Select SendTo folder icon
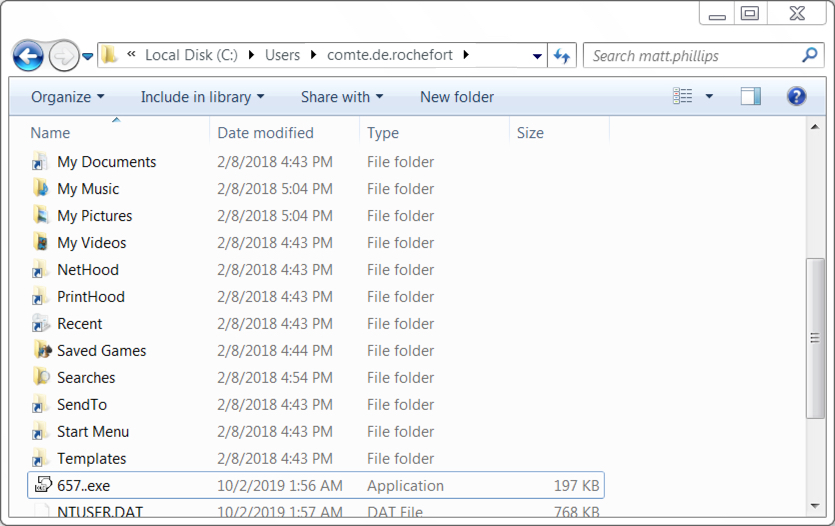835x526 pixels. (41, 405)
